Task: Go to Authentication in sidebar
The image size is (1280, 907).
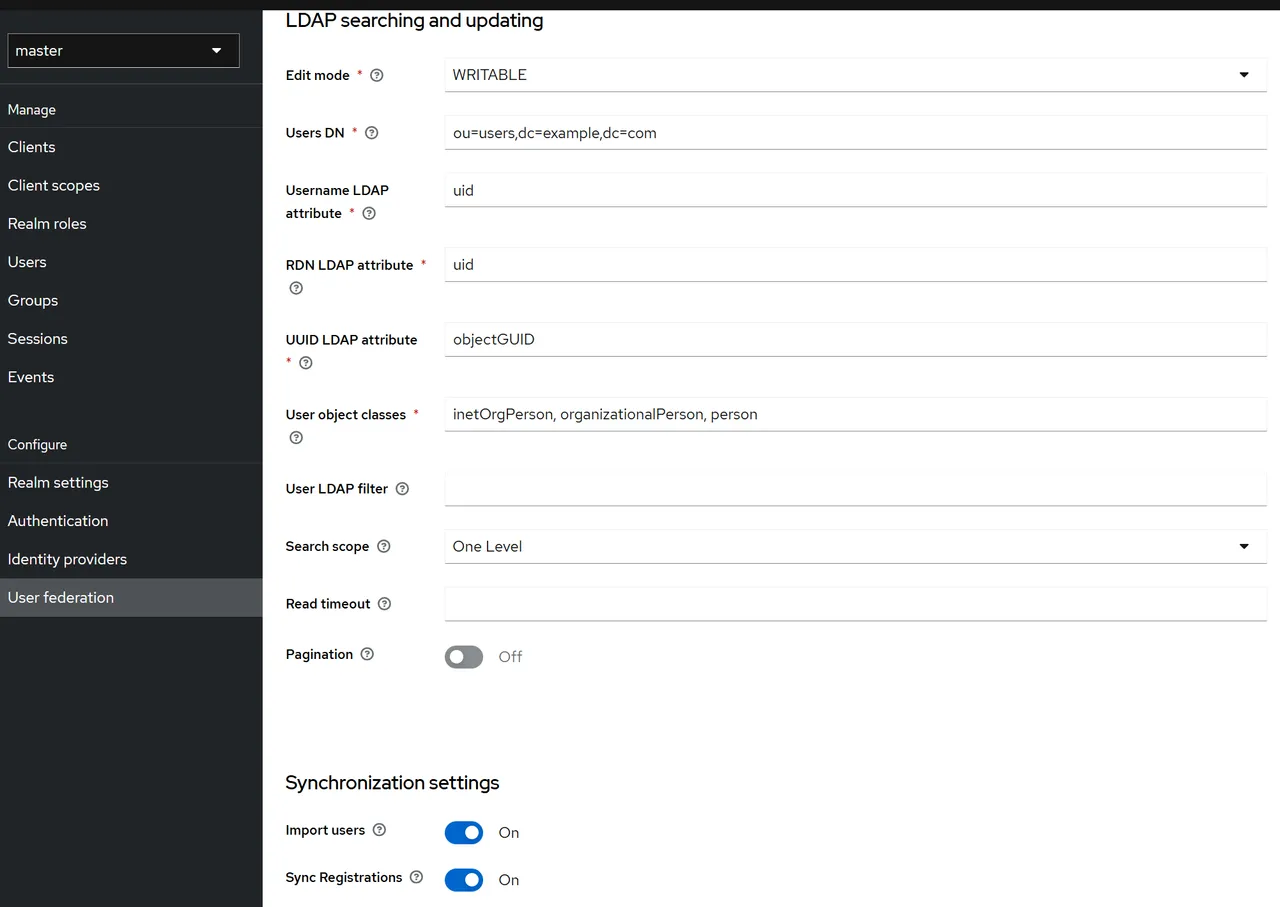Action: pos(131,520)
